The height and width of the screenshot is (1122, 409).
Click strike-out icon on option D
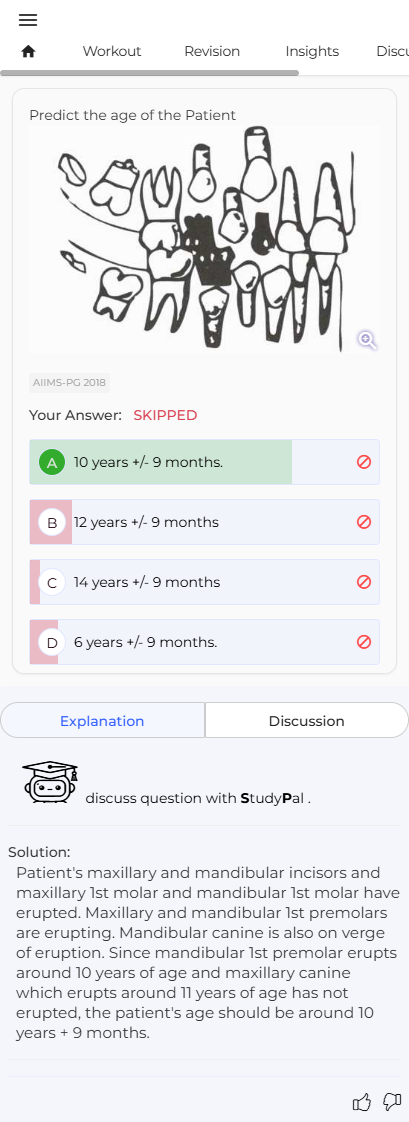(363, 643)
